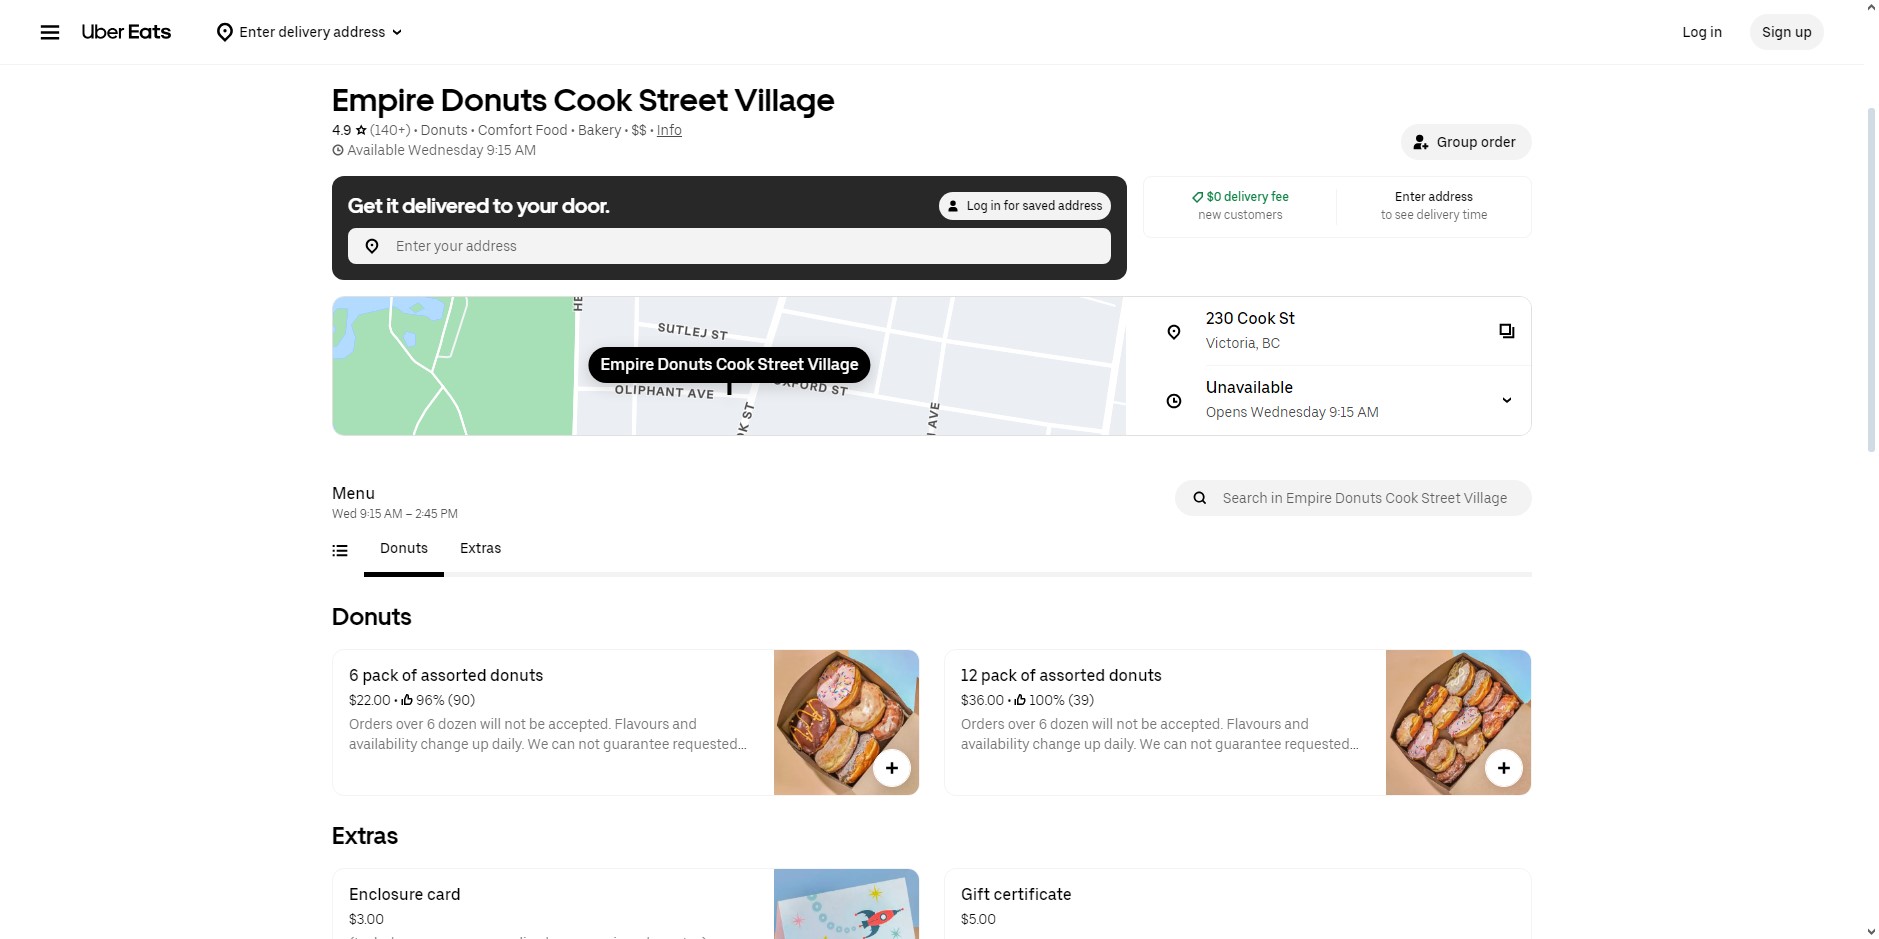Open the Enclosure card item thumbnail
Viewport: 1879px width, 939px height.
846,904
